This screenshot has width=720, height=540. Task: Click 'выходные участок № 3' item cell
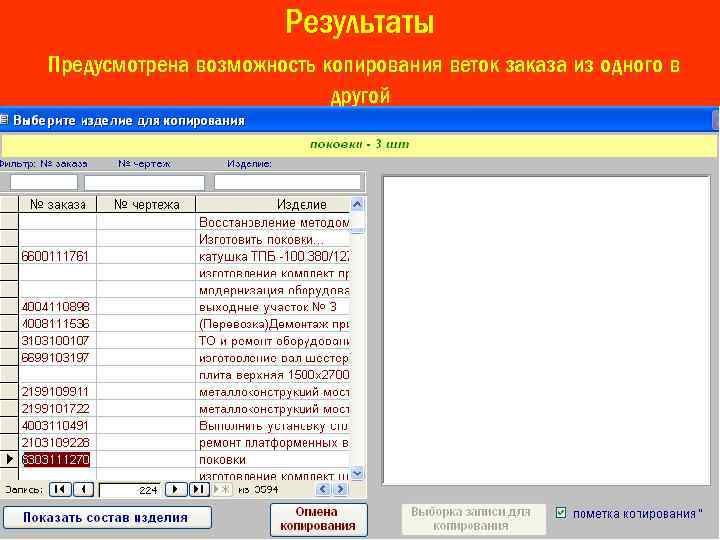(x=273, y=307)
